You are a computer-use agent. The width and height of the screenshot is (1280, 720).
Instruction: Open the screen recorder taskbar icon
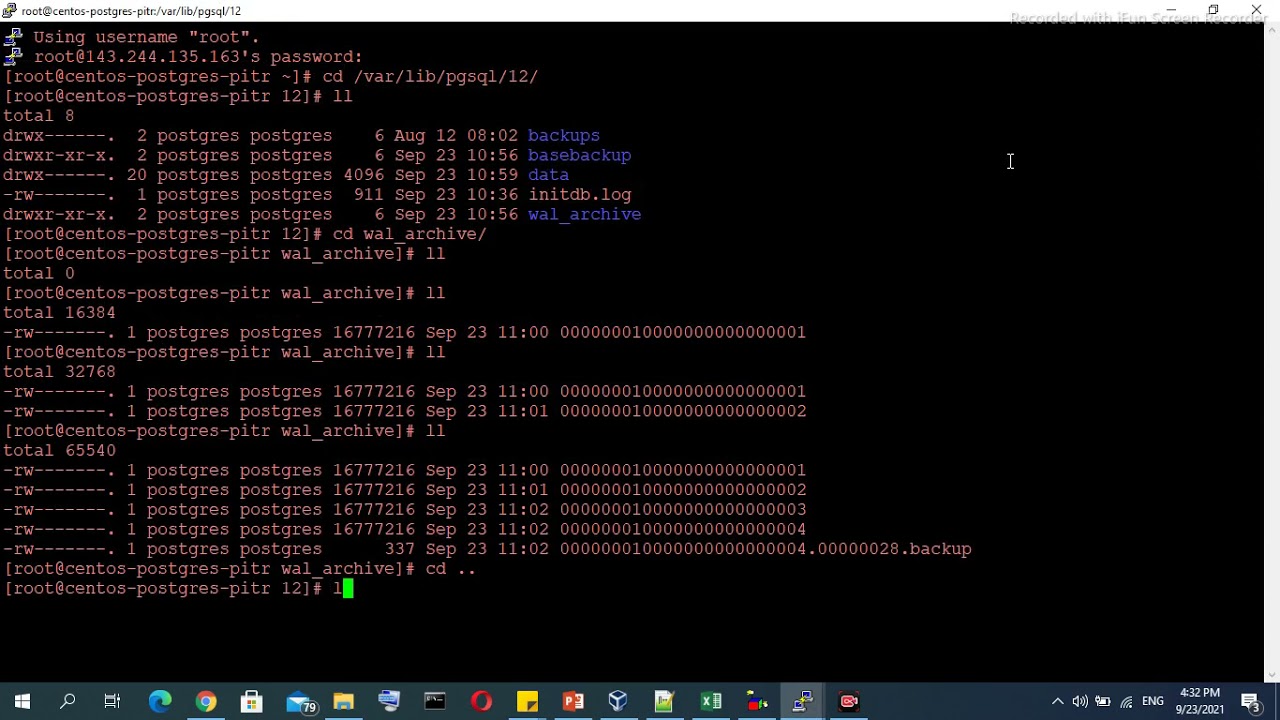pos(849,701)
